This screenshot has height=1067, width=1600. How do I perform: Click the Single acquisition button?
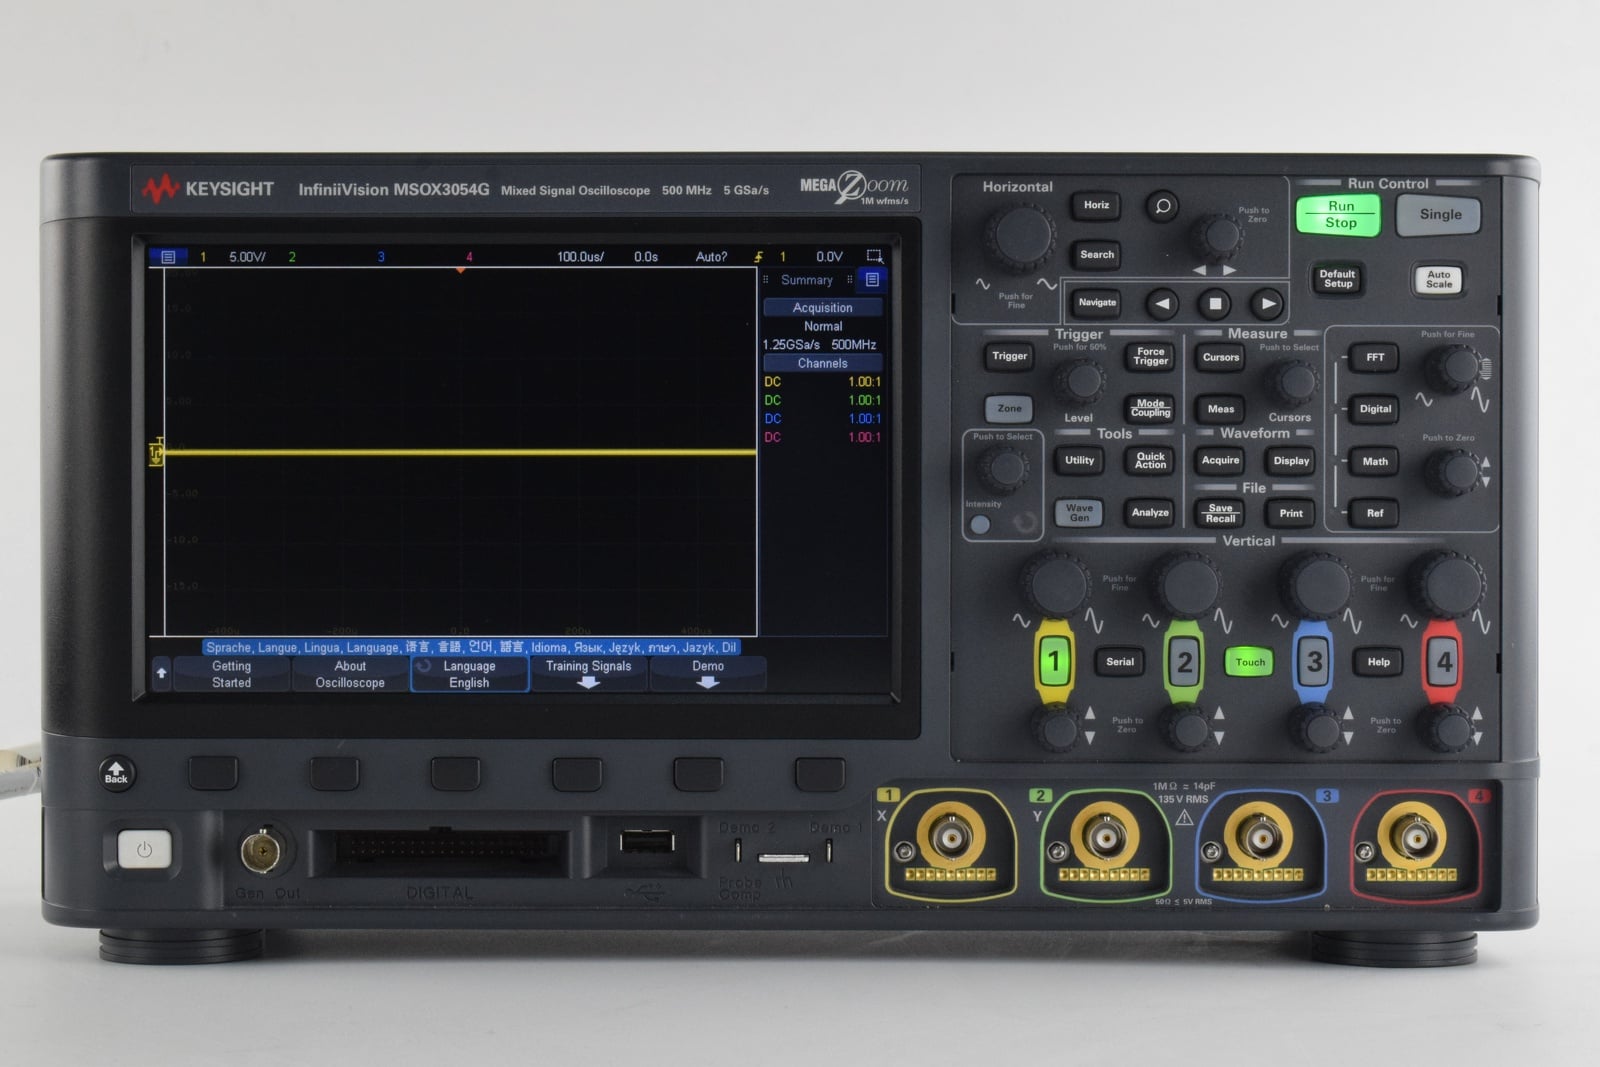pos(1439,215)
